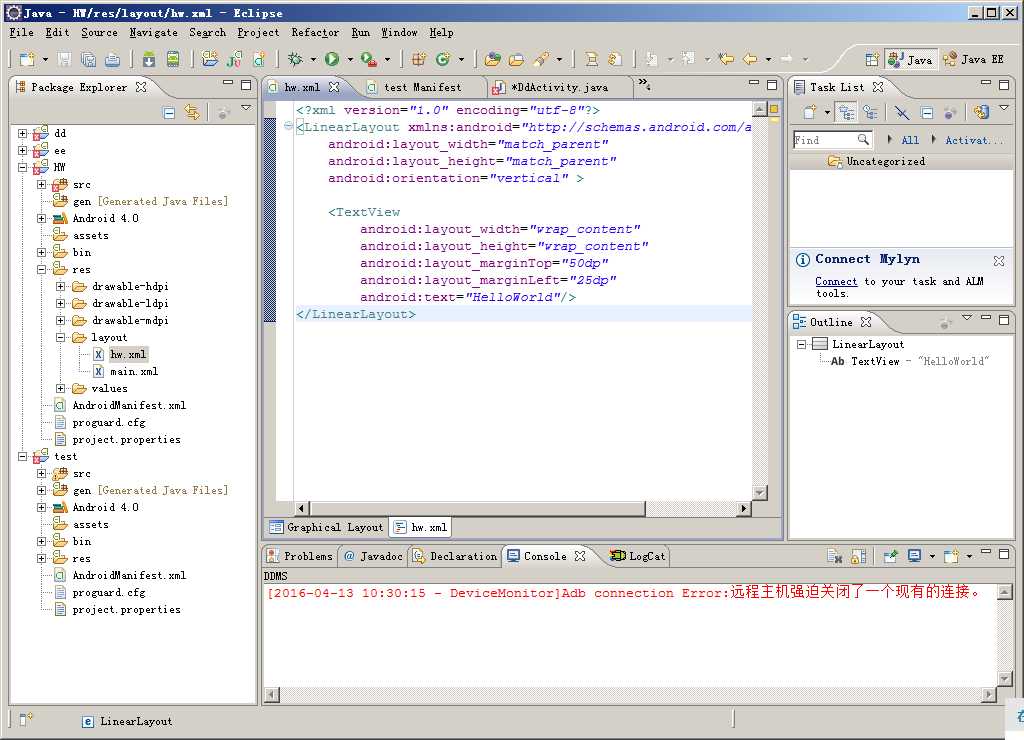Click the New Task icon in Task List
The width and height of the screenshot is (1024, 740).
pyautogui.click(x=810, y=112)
